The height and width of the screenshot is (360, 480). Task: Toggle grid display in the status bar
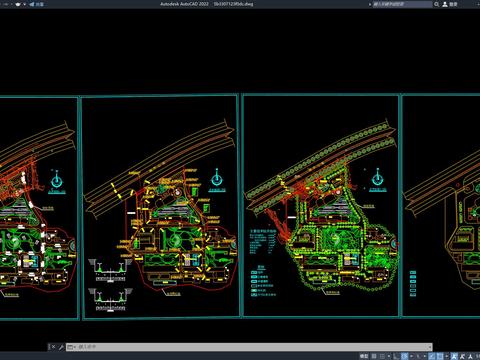click(374, 356)
